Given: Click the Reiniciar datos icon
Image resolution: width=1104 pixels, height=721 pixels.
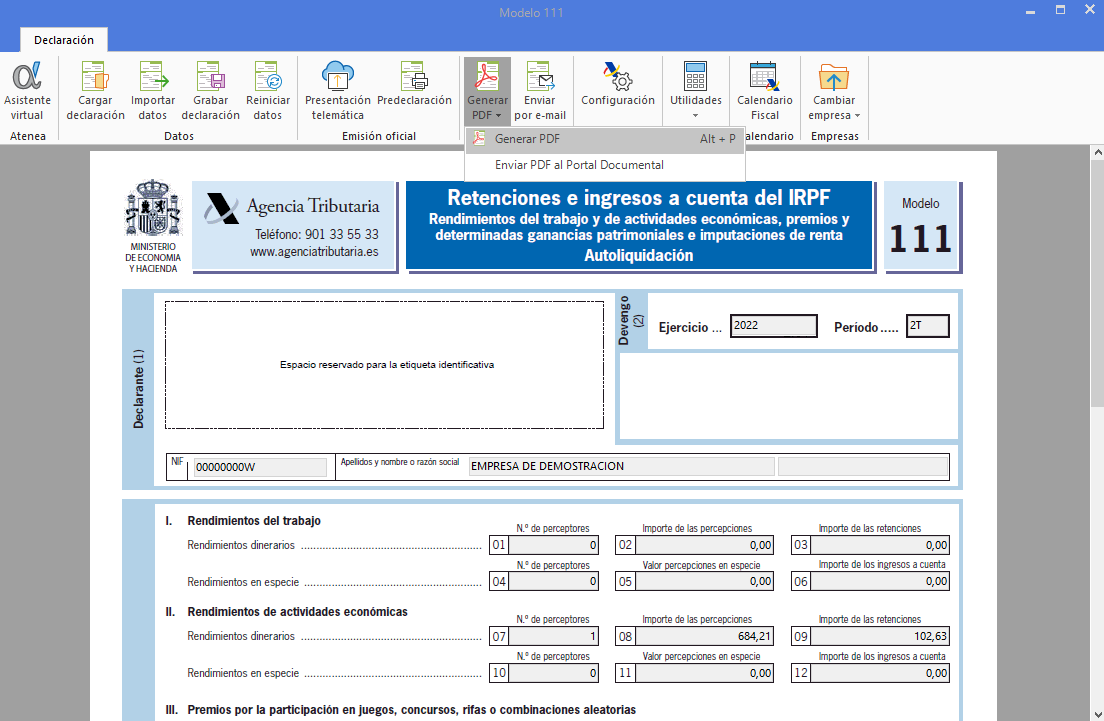Looking at the screenshot, I should coord(268,77).
